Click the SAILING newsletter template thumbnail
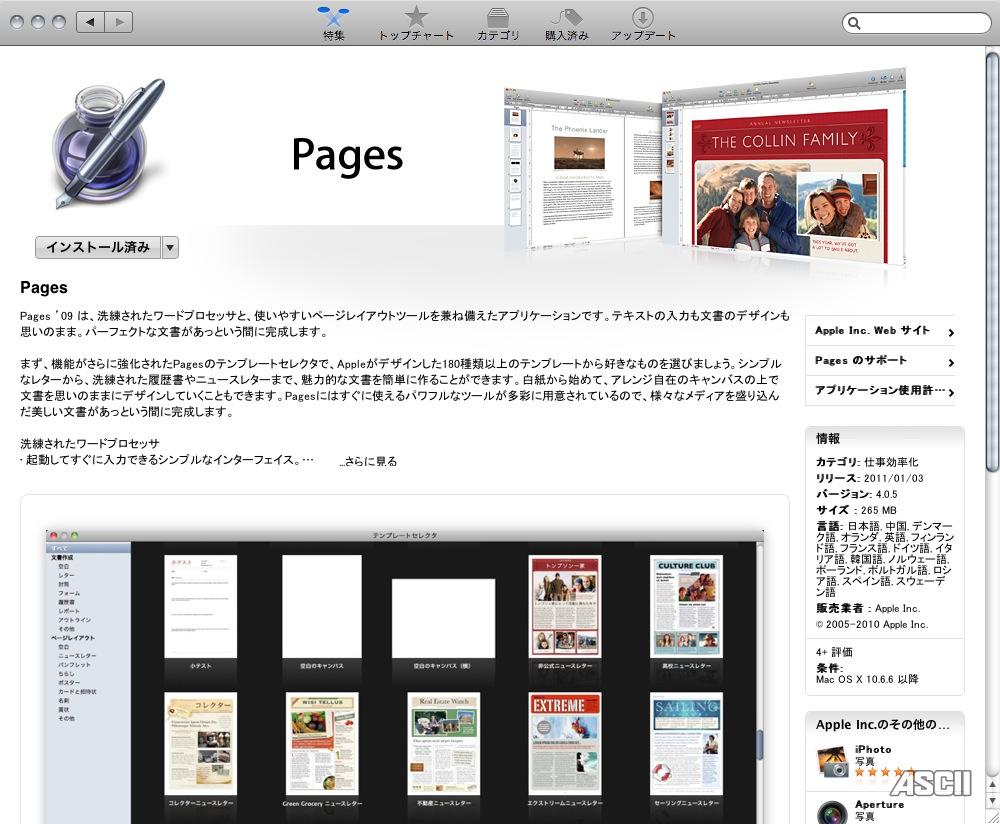Viewport: 1000px width, 824px height. pos(686,743)
